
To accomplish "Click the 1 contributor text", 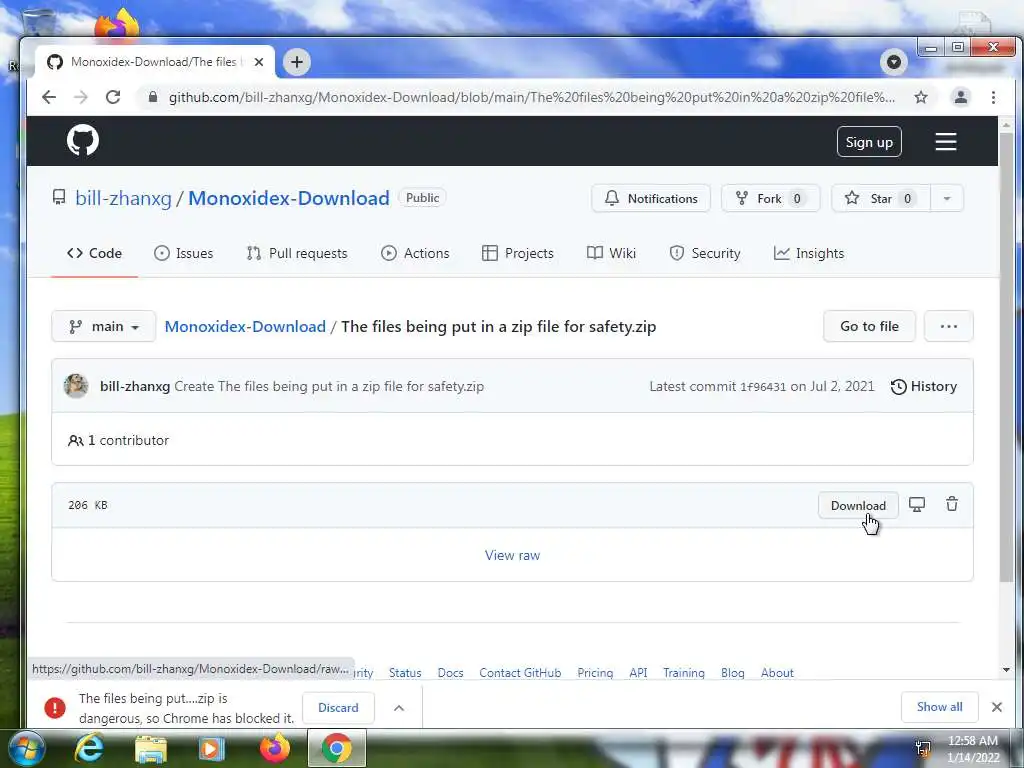I will (118, 440).
